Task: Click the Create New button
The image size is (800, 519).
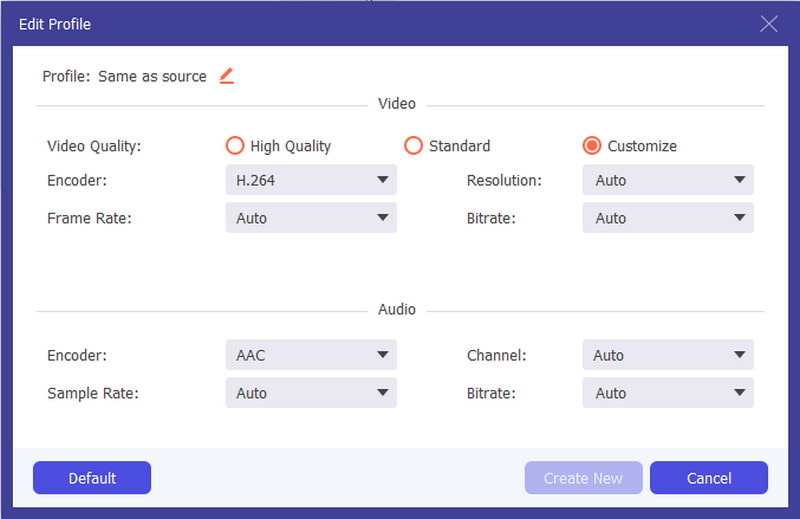Action: tap(583, 478)
